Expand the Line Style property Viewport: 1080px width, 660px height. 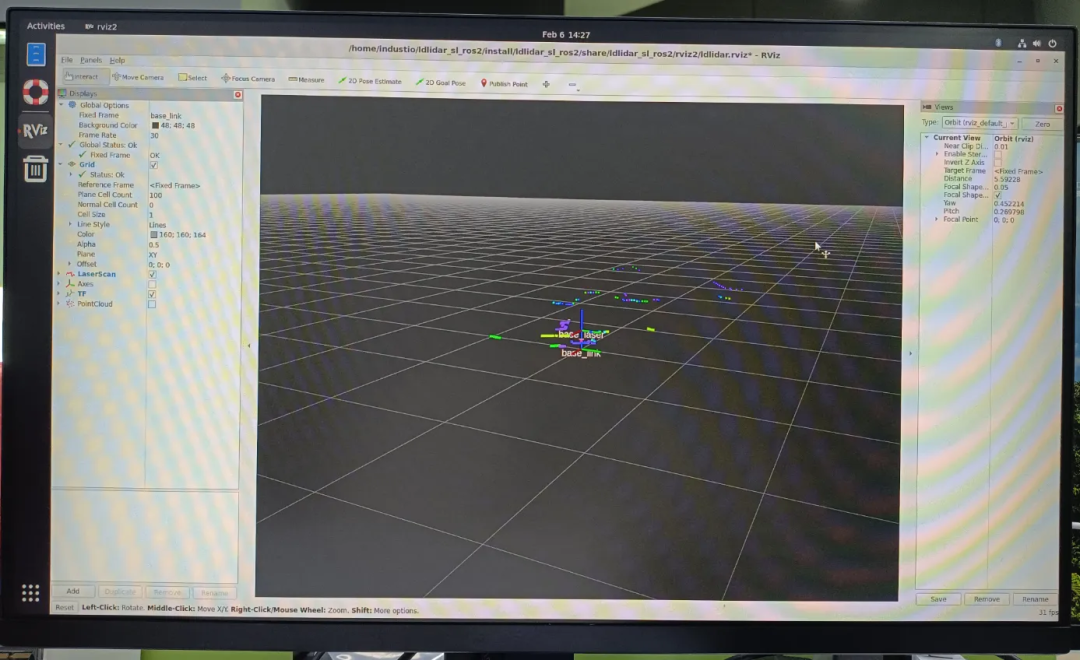(x=70, y=224)
